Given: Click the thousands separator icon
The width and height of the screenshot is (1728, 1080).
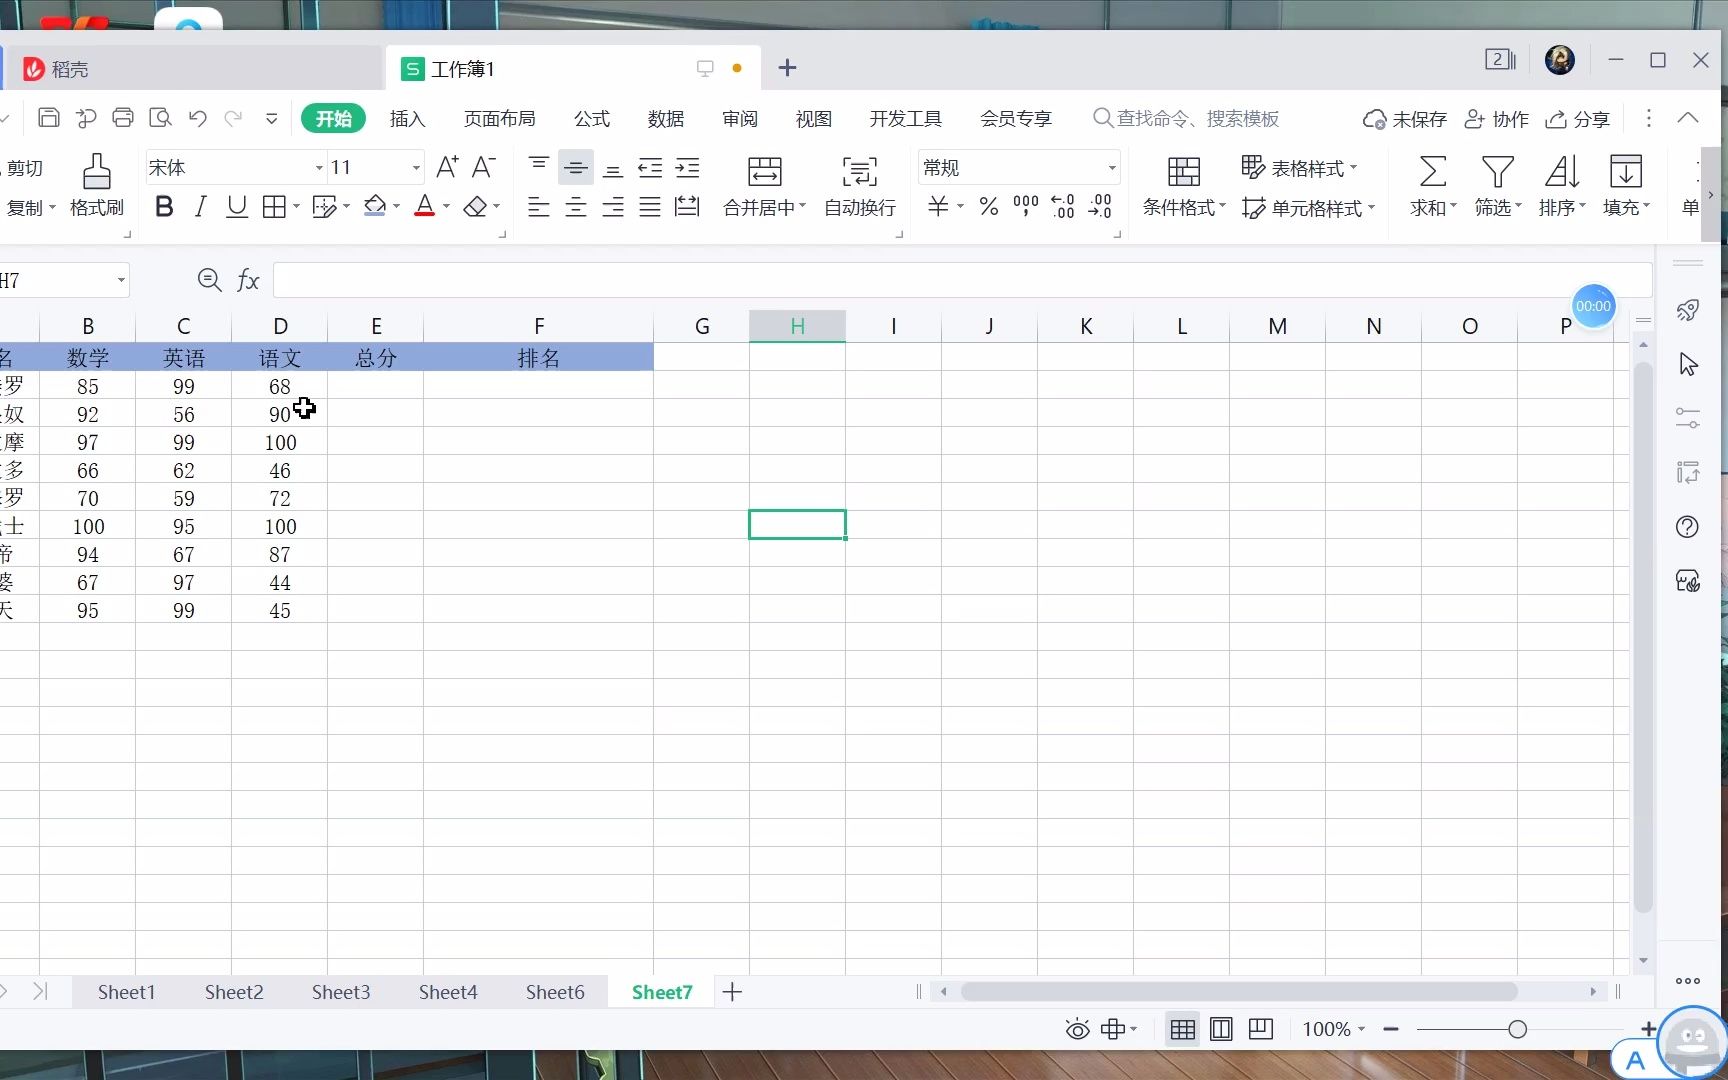Looking at the screenshot, I should coord(1026,207).
